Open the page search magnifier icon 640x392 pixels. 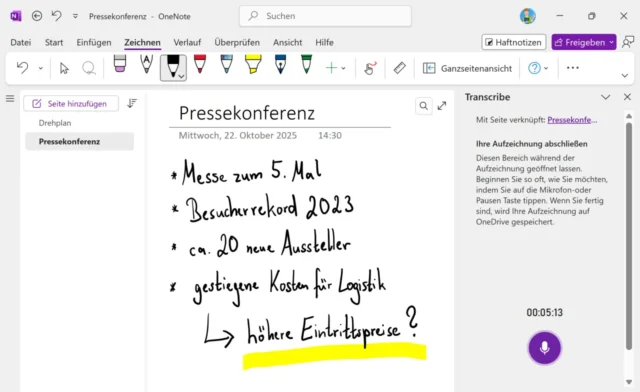(x=424, y=106)
